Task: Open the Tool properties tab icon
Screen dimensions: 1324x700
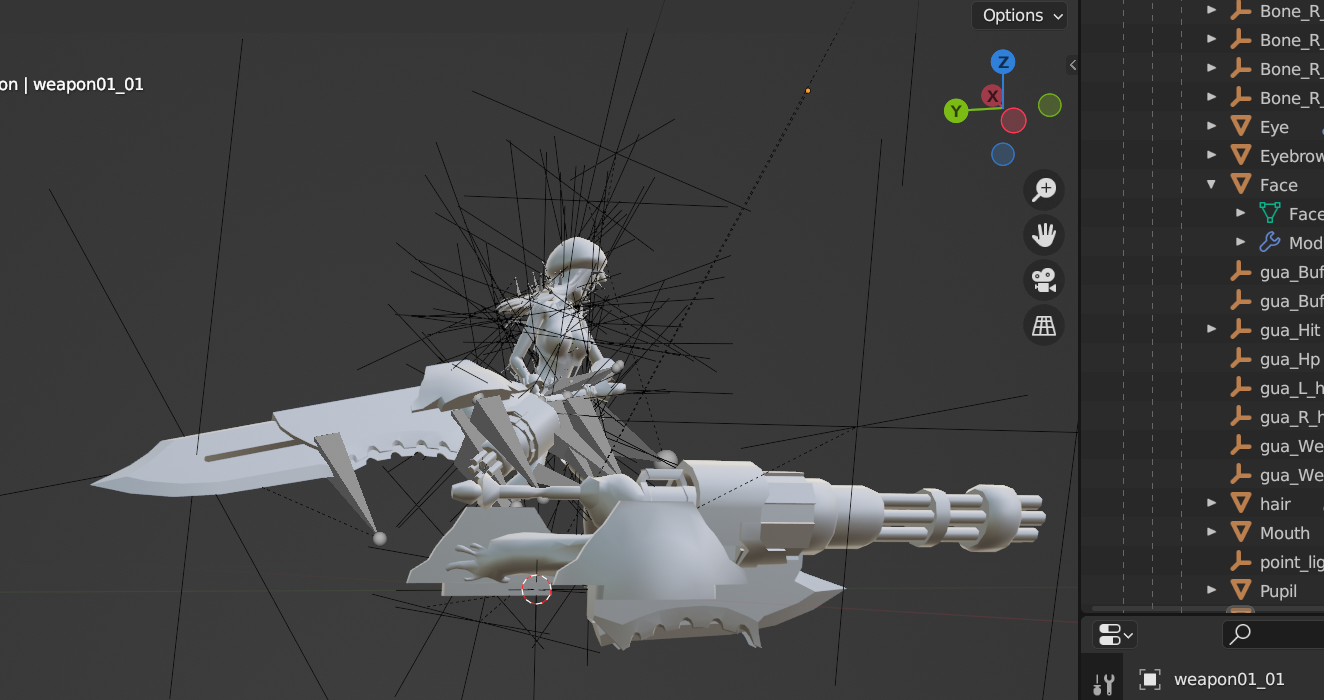Action: (1104, 684)
